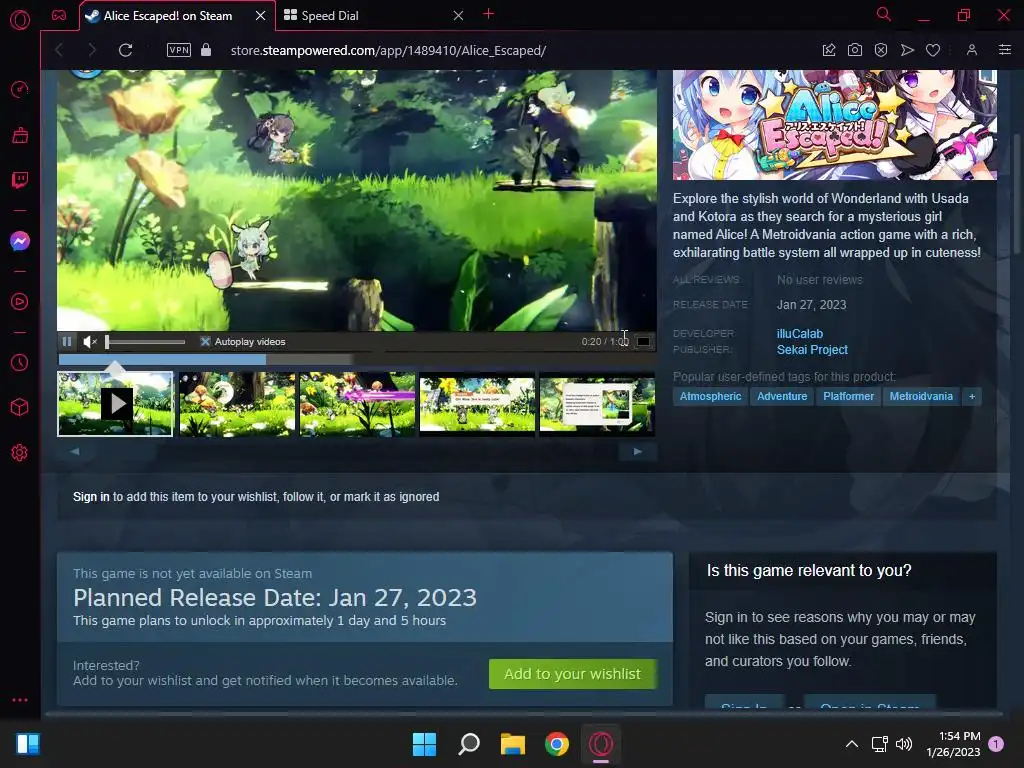Viewport: 1024px width, 768px height.
Task: Select the second screenshot thumbnail
Action: (x=237, y=404)
